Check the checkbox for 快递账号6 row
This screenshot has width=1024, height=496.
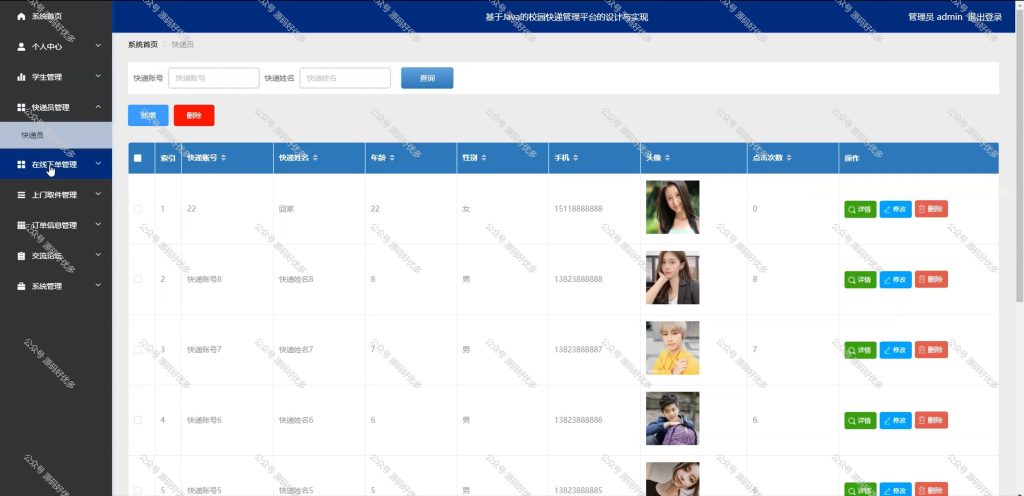click(137, 420)
